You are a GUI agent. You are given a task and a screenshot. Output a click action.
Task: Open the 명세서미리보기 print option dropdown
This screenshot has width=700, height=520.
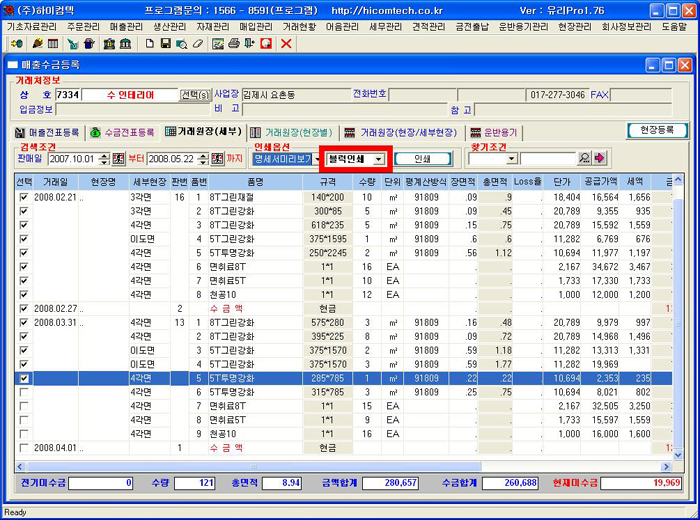click(x=317, y=159)
